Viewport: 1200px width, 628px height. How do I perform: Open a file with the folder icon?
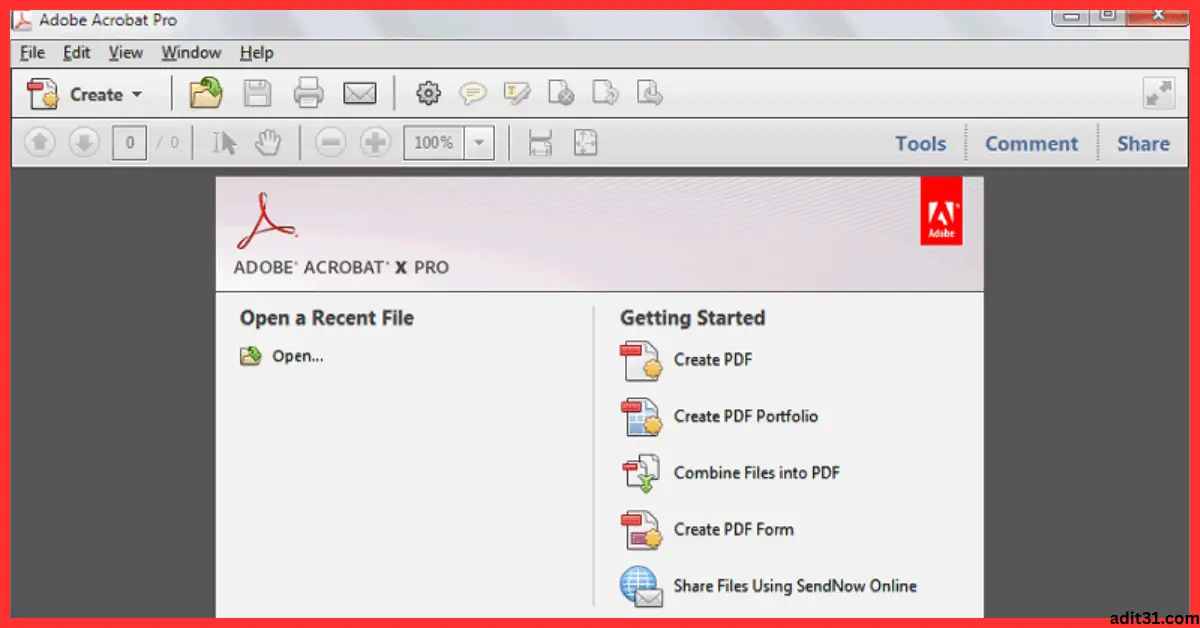pos(205,93)
